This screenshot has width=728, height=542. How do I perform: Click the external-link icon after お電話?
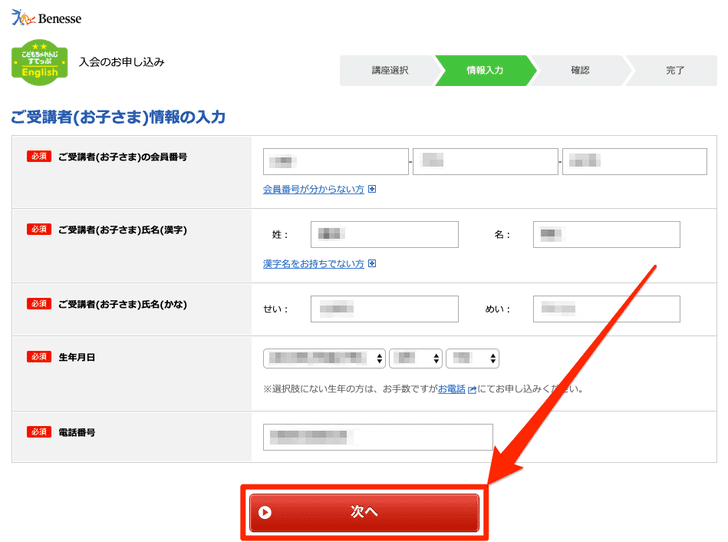point(472,390)
